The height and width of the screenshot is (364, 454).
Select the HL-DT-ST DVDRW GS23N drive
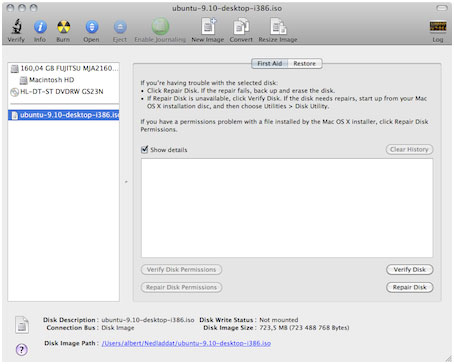click(57, 92)
